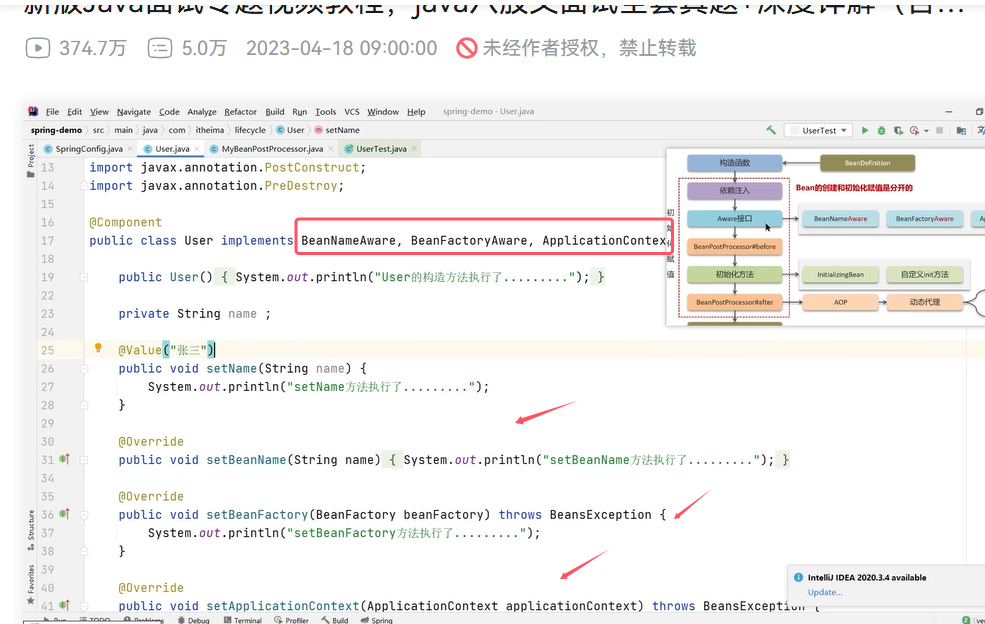Click the setName breadcrumb
985x624 pixels.
pos(337,130)
